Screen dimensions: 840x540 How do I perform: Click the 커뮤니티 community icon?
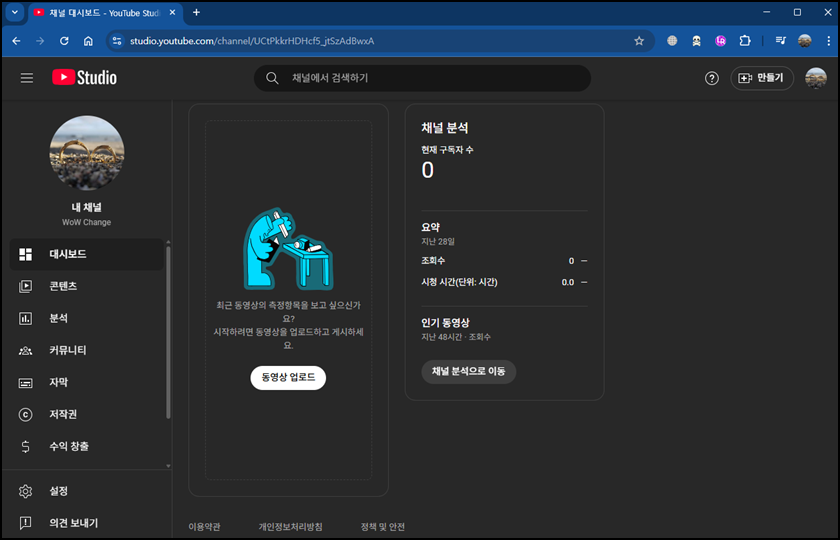pos(26,350)
